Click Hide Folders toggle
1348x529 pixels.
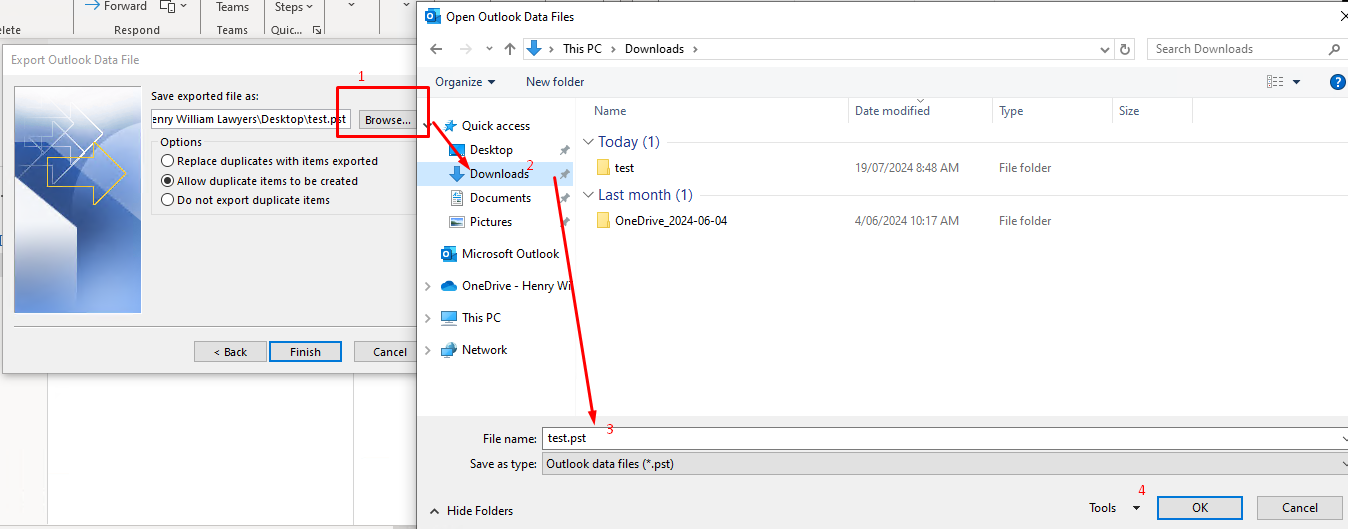click(x=471, y=511)
